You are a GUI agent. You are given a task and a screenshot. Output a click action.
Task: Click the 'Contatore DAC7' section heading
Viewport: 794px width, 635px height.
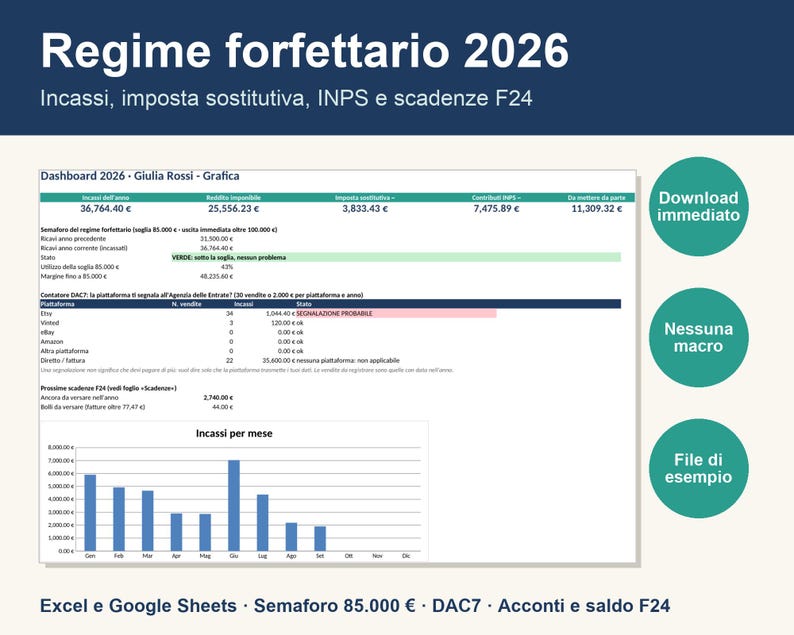[x=202, y=295]
